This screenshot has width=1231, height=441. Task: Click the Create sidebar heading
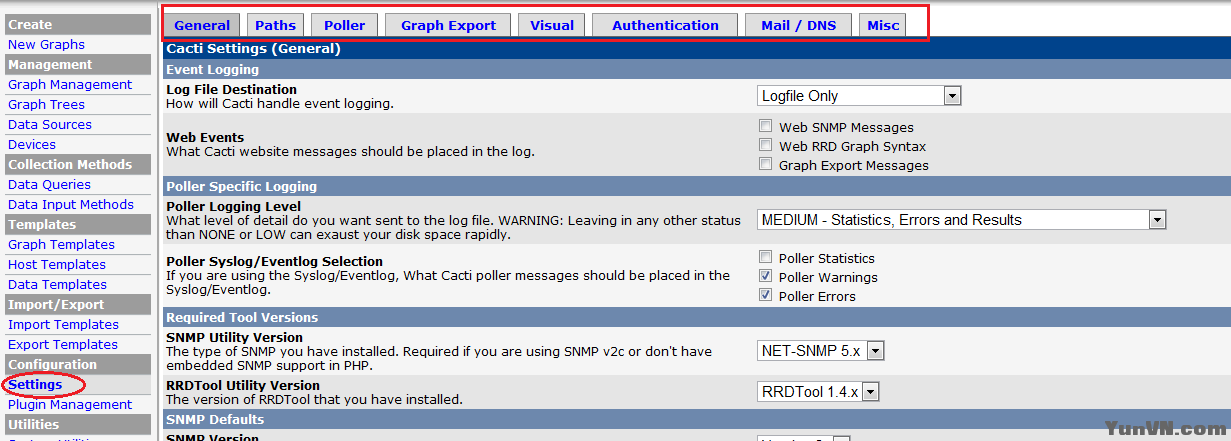coord(77,24)
